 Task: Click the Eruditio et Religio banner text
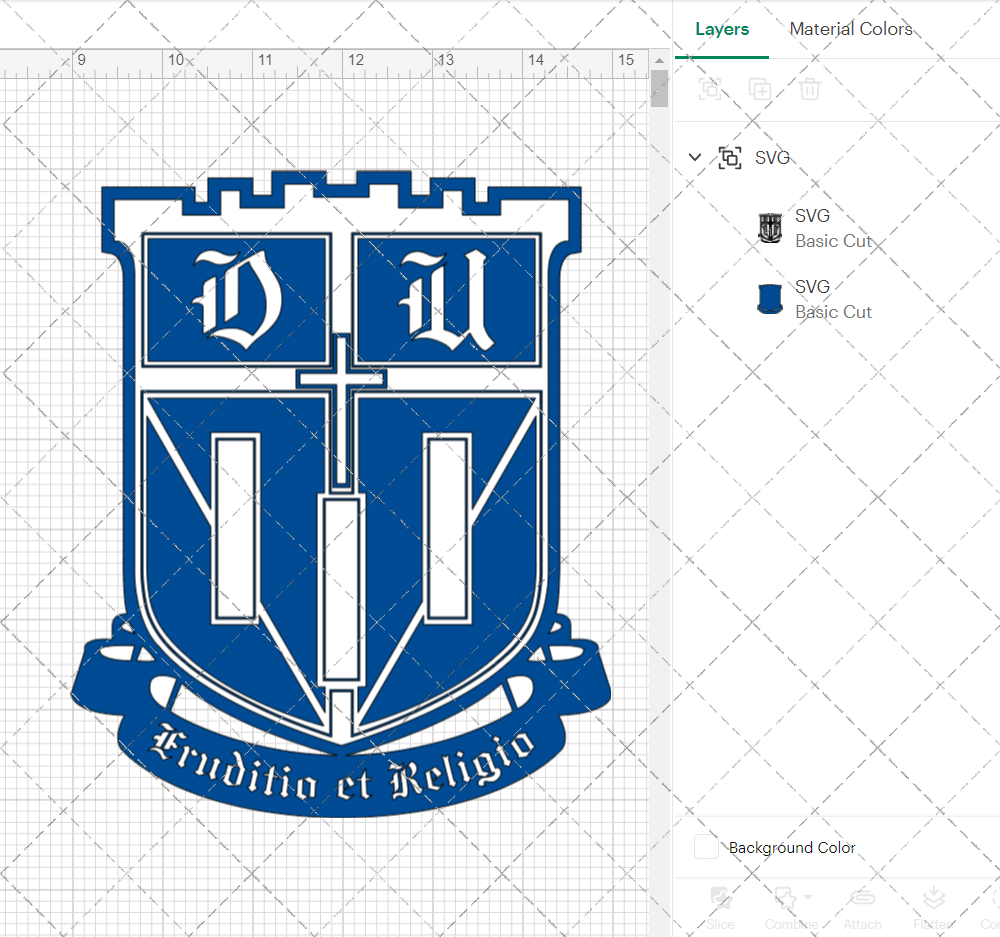342,762
